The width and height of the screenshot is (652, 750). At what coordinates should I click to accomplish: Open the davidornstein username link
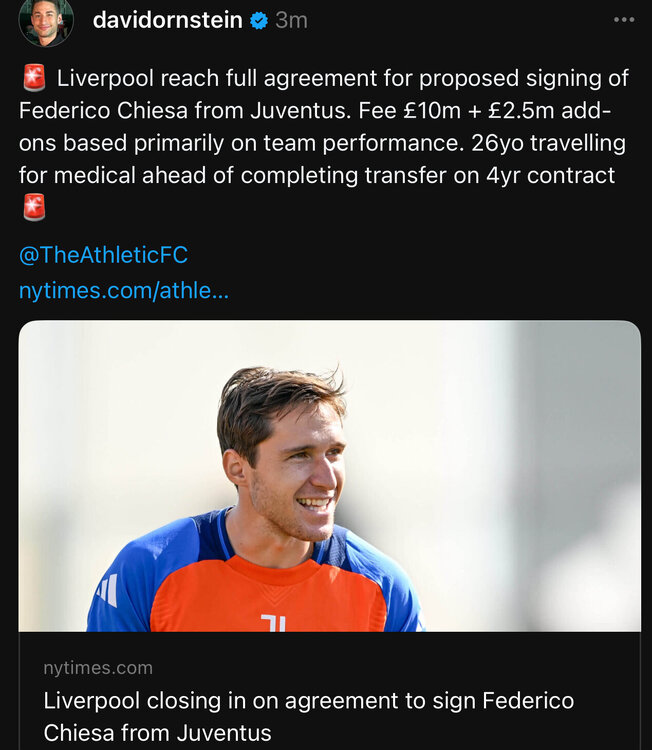click(x=167, y=20)
